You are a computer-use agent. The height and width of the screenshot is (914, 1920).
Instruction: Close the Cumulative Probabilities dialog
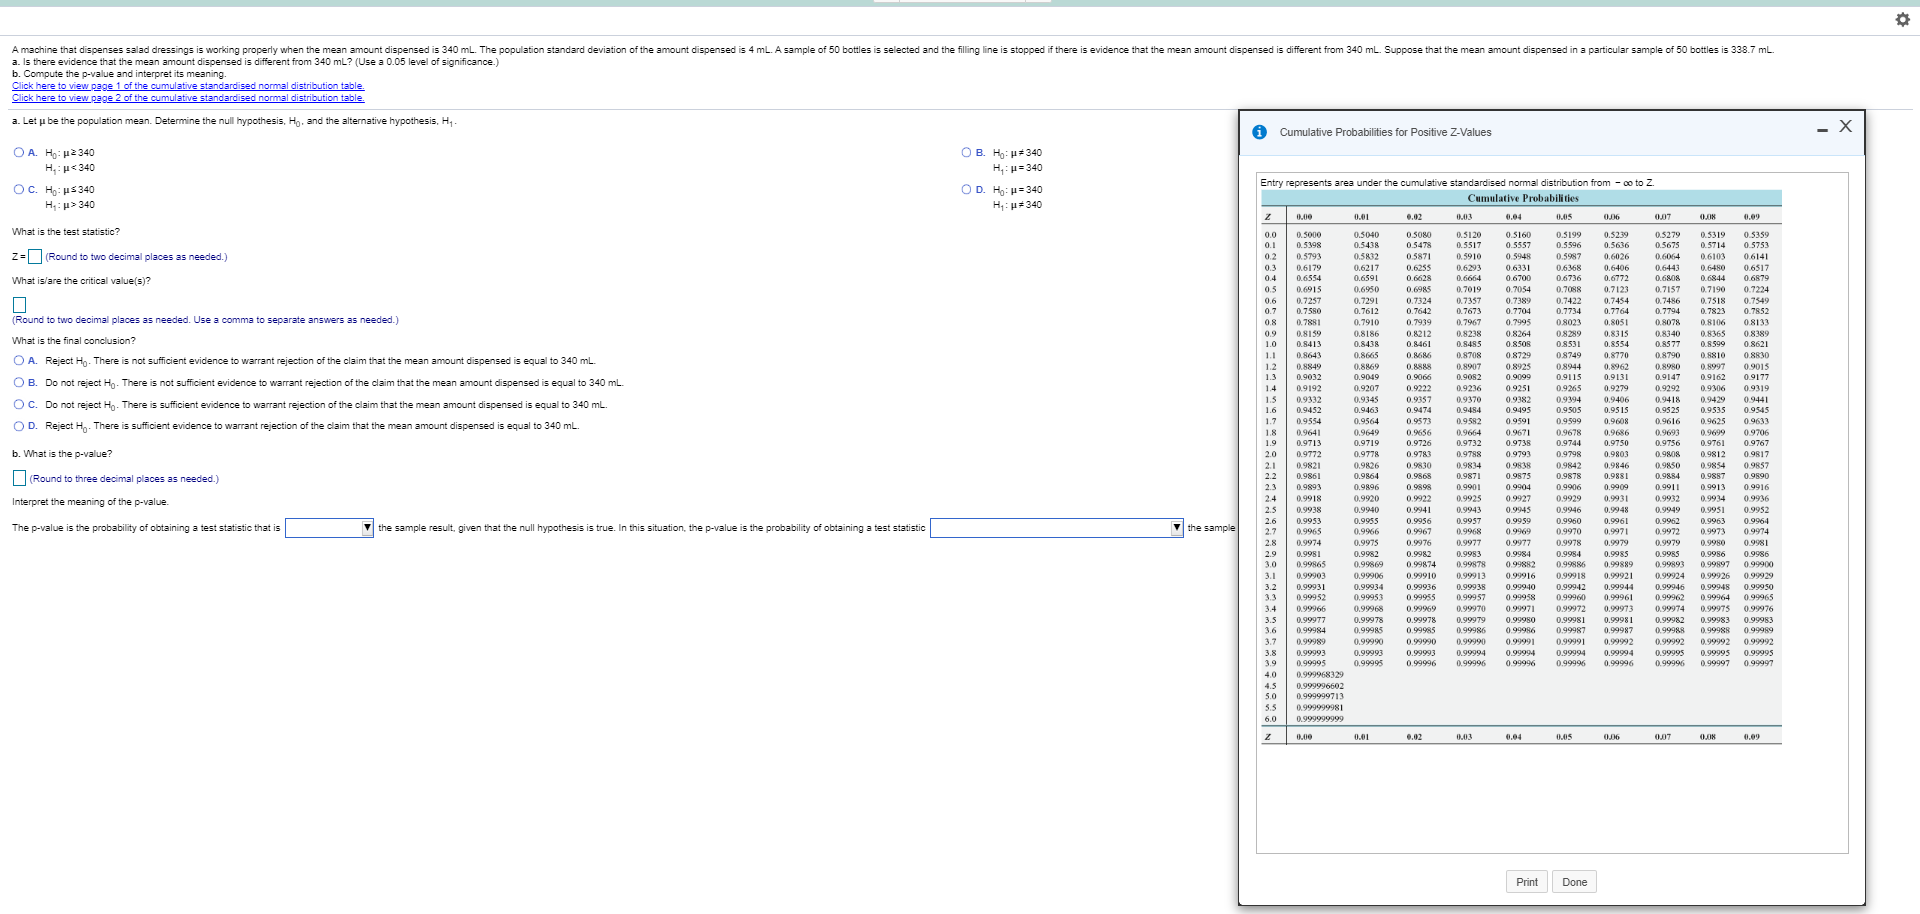[x=1845, y=126]
